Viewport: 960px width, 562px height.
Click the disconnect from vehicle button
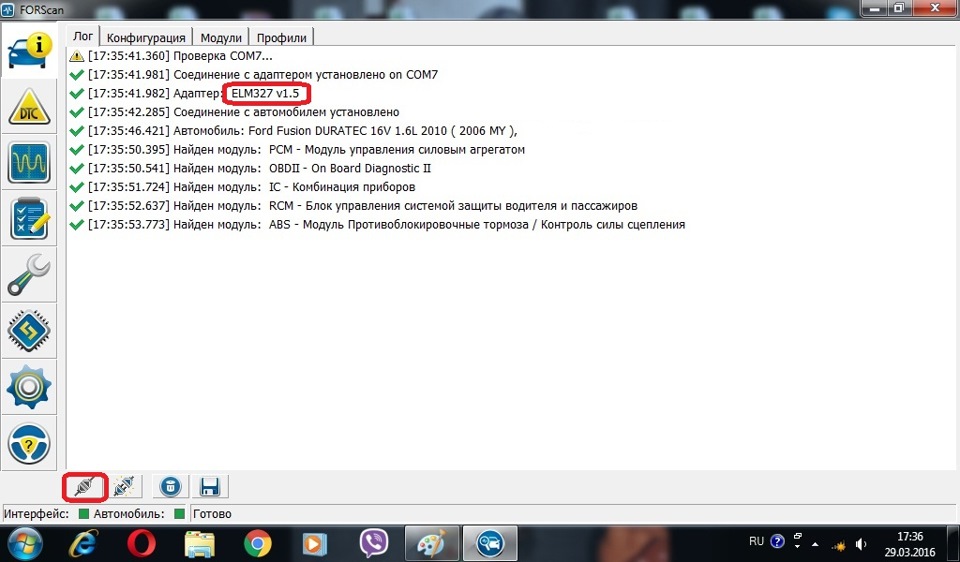[x=123, y=487]
